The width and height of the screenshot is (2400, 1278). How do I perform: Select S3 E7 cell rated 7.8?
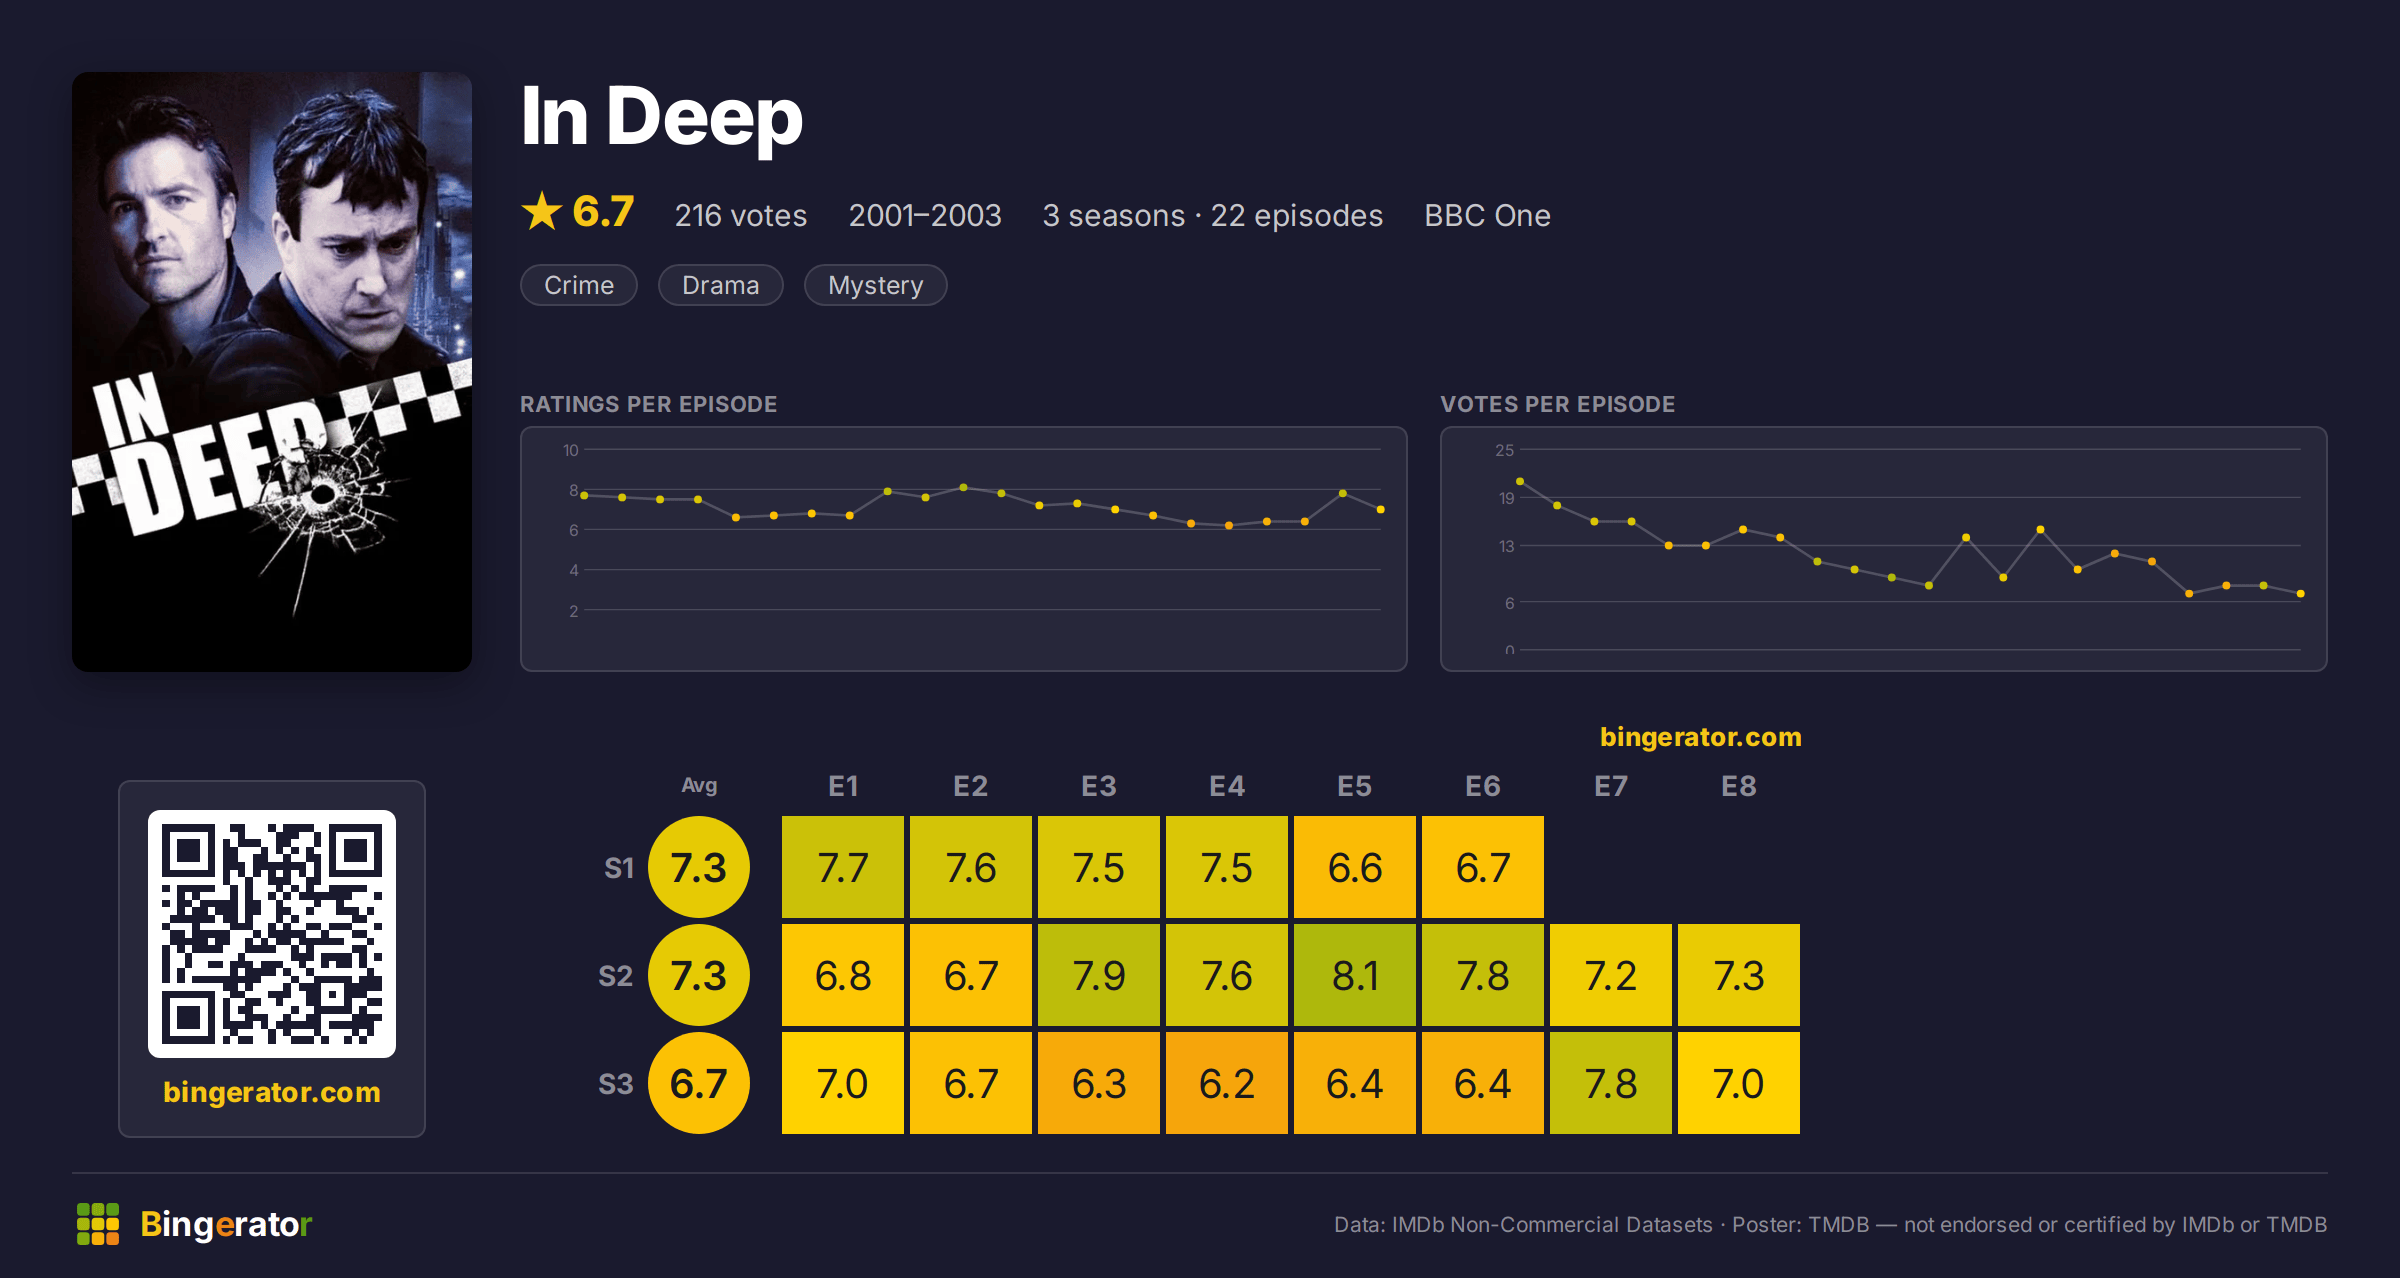[x=1611, y=1083]
